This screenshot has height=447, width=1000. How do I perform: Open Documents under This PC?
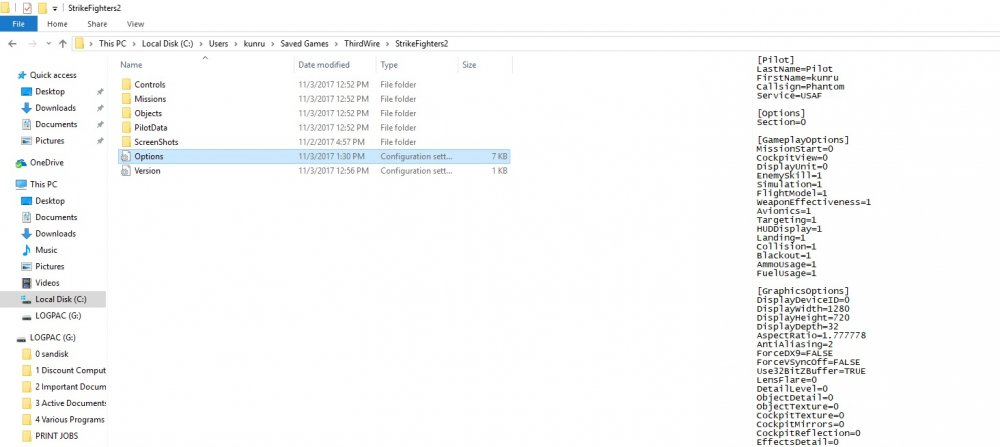point(56,217)
